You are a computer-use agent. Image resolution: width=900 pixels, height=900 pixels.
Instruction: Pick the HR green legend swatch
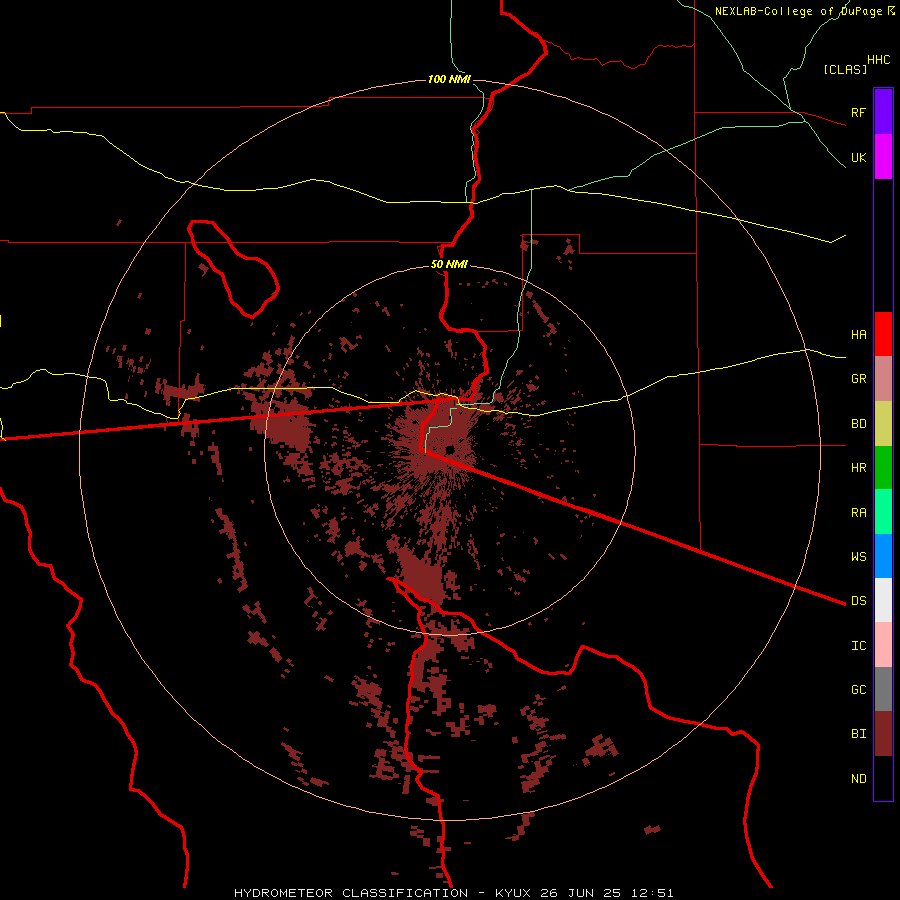point(883,467)
